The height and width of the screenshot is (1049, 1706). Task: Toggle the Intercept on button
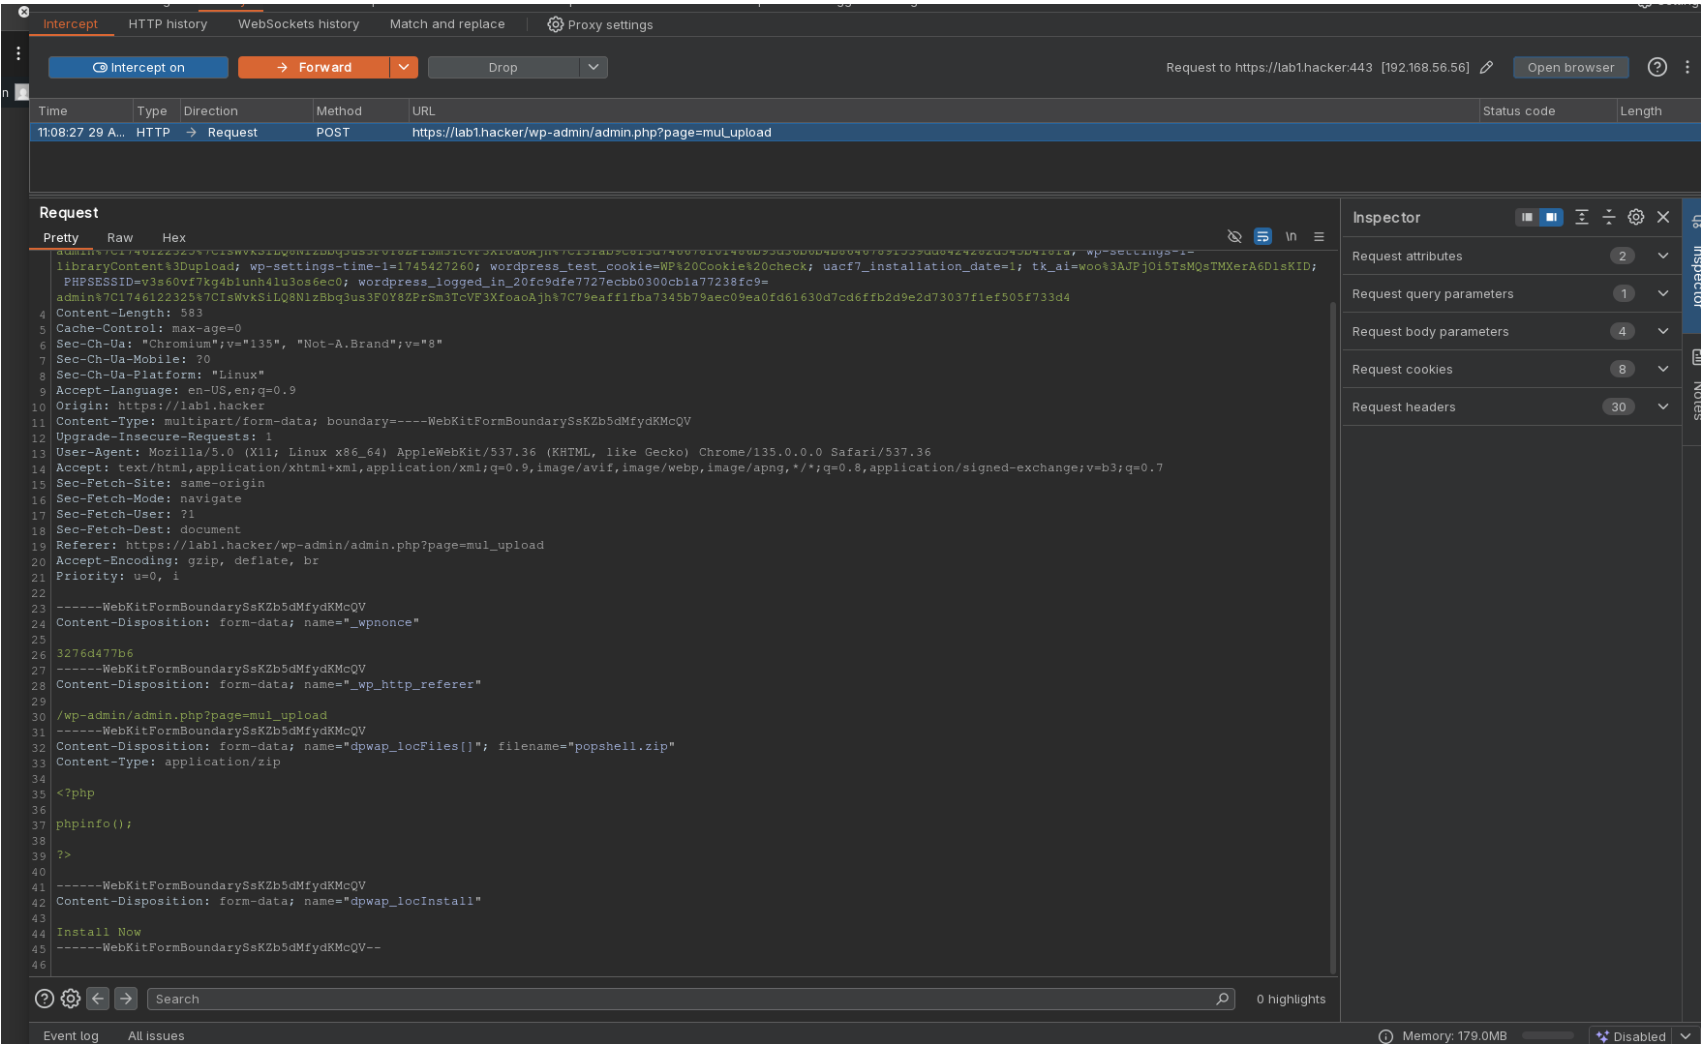click(139, 68)
